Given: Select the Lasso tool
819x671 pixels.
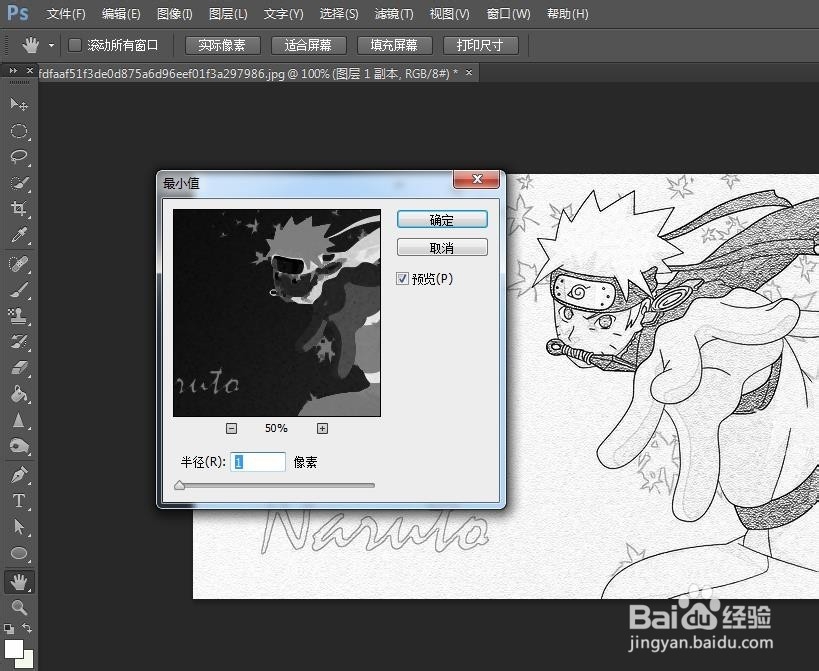Looking at the screenshot, I should point(19,157).
